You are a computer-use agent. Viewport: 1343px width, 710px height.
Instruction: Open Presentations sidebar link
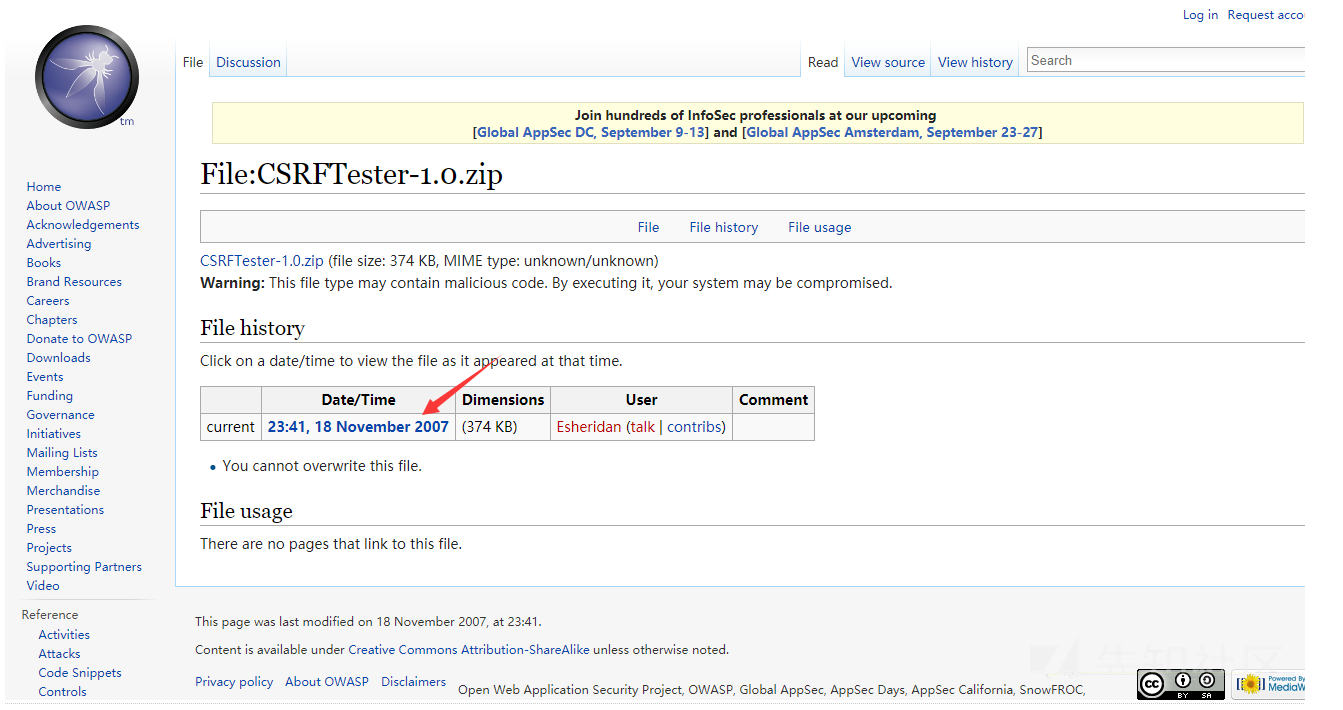[x=65, y=510]
